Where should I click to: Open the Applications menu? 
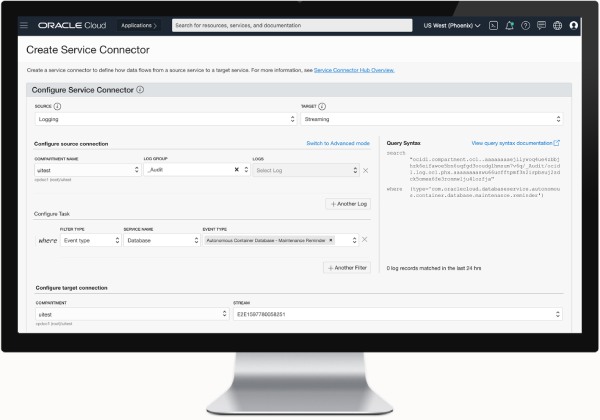139,25
